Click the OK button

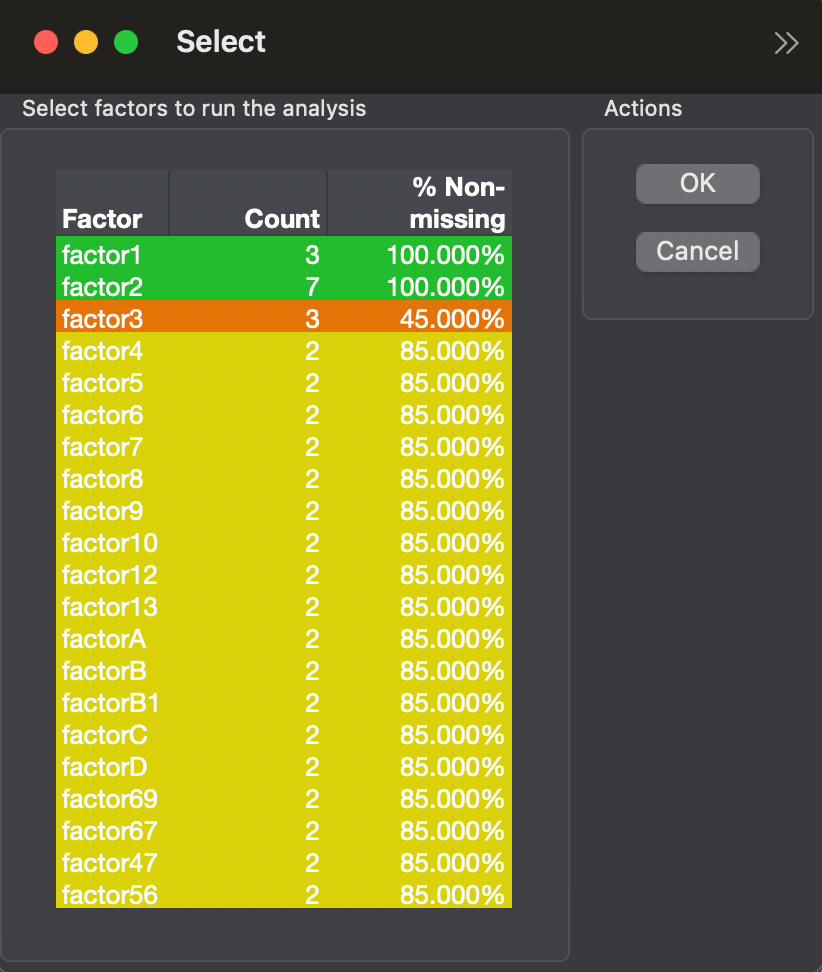pos(697,183)
